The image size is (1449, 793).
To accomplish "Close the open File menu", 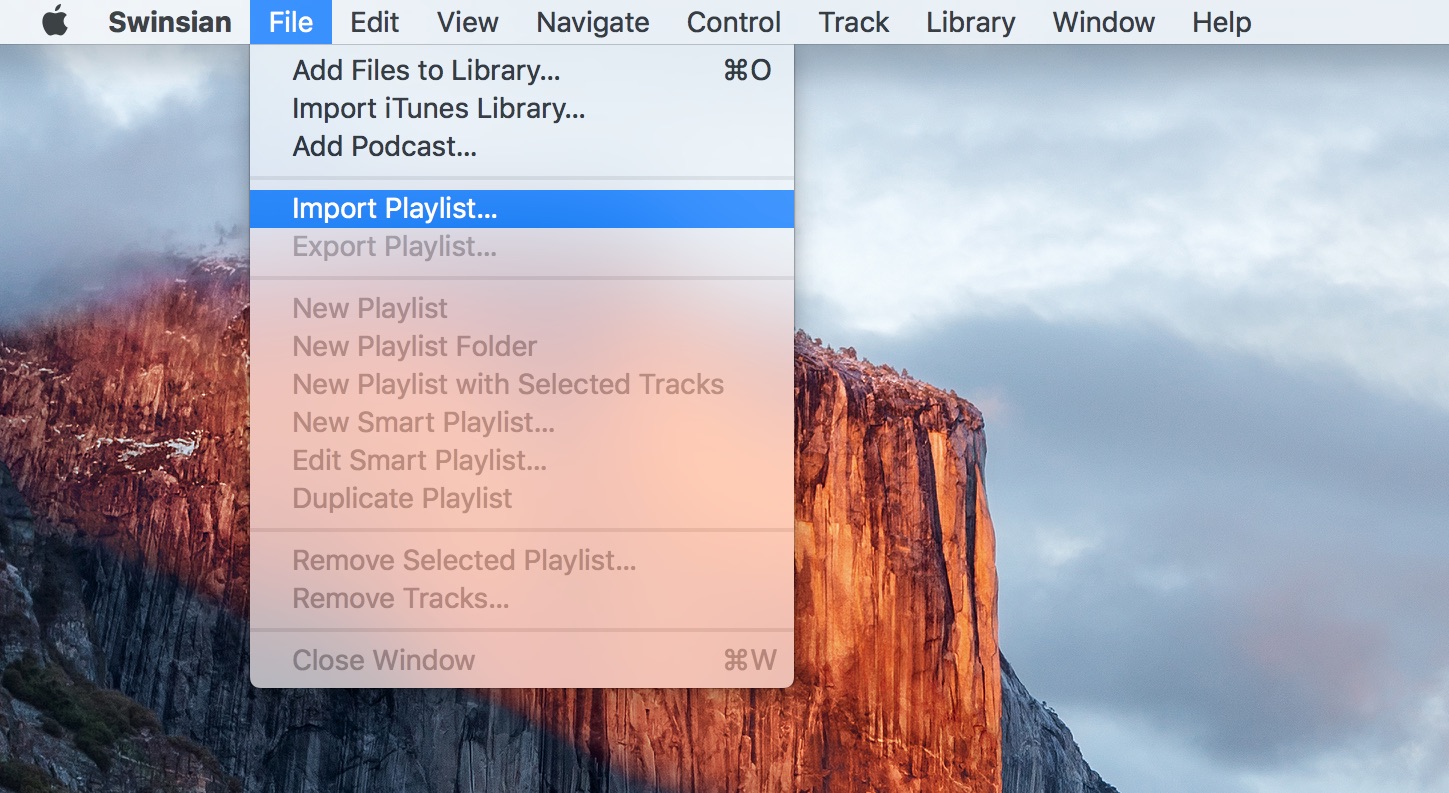I will [291, 22].
